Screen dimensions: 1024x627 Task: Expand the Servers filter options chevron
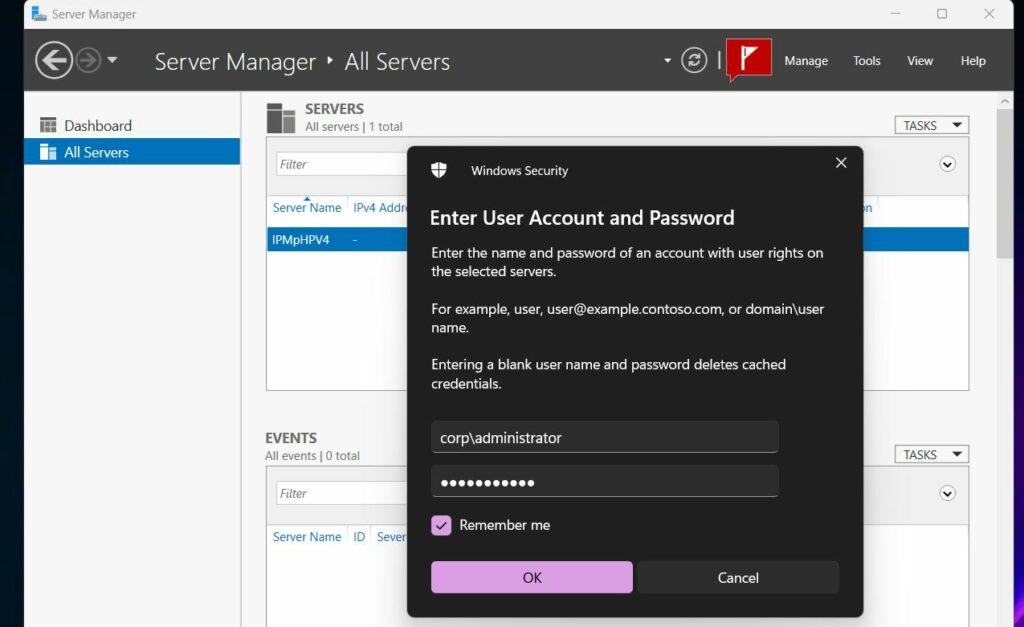point(947,165)
